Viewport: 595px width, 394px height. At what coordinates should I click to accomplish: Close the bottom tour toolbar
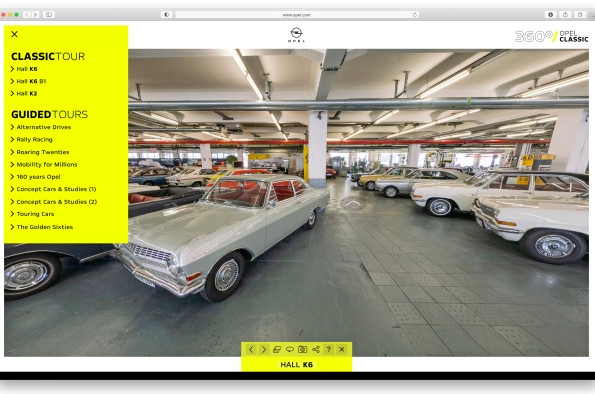342,350
